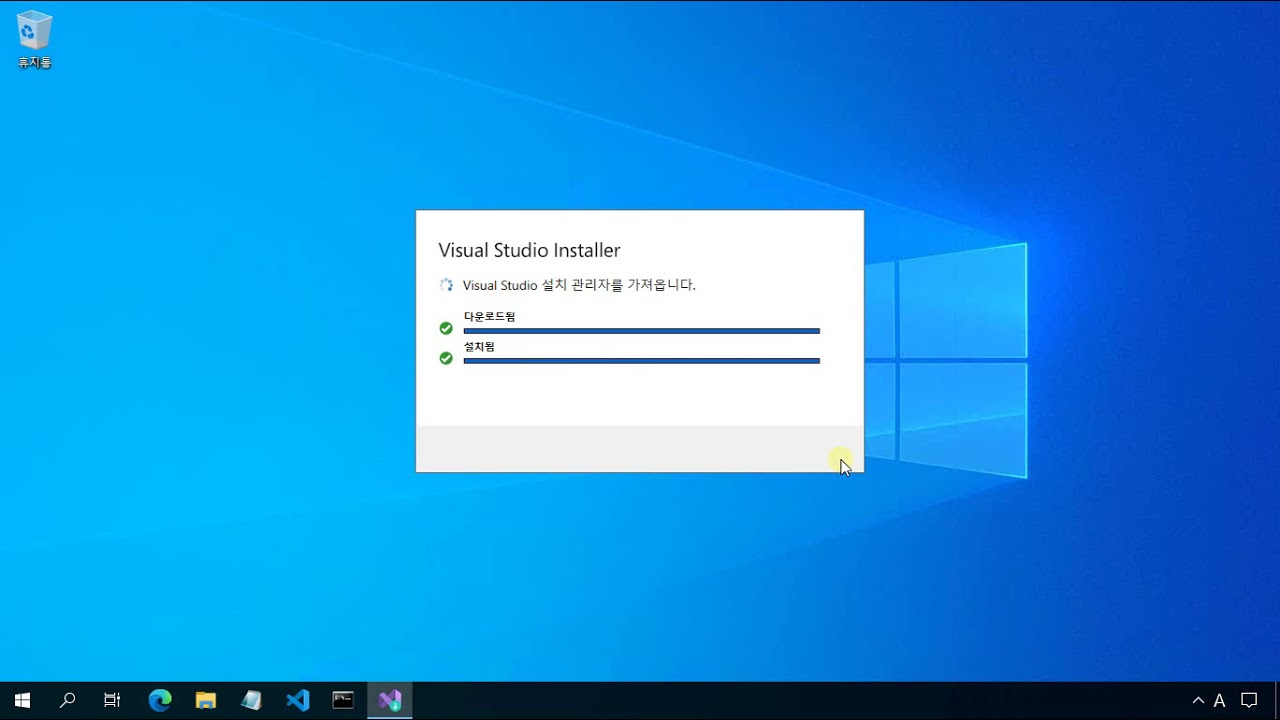Open File Explorer from the taskbar
The width and height of the screenshot is (1280, 720).
coord(206,700)
